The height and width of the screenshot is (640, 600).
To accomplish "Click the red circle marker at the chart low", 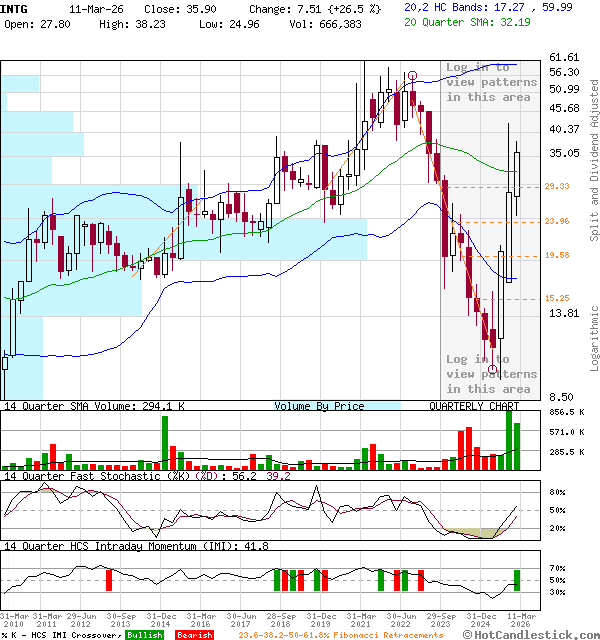I will pos(493,369).
